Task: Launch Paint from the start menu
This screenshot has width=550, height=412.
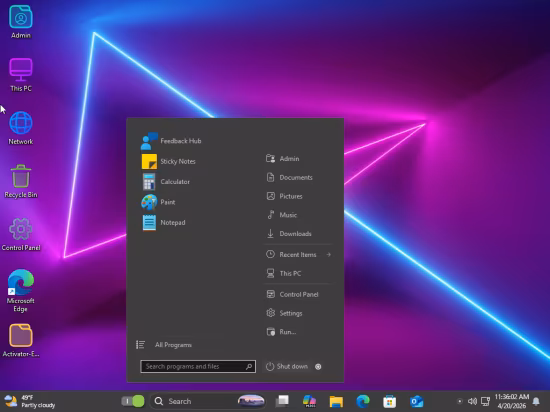Action: click(x=158, y=202)
